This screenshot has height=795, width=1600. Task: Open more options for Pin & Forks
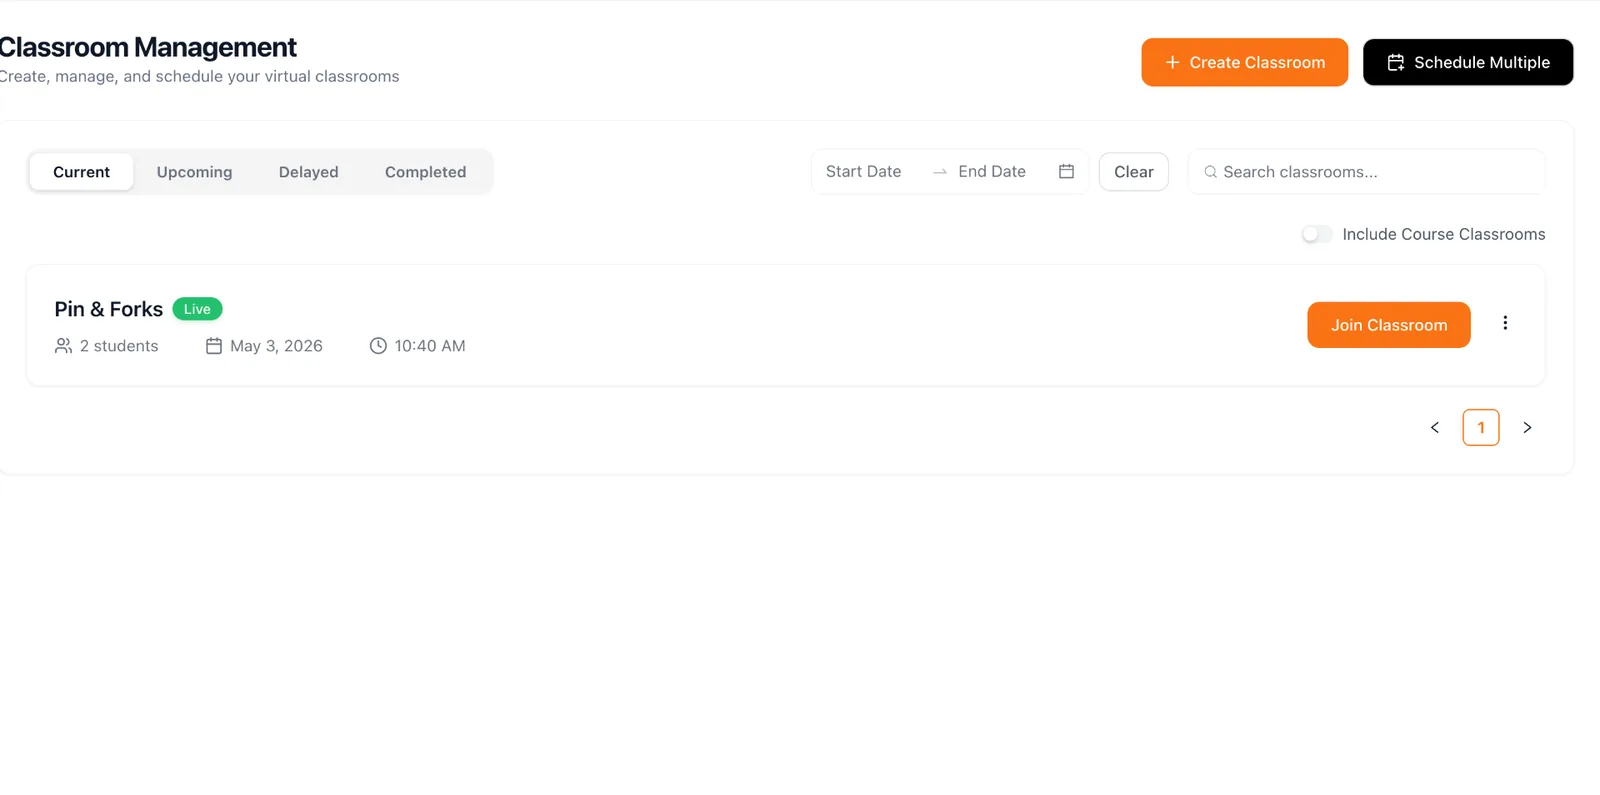pos(1505,323)
